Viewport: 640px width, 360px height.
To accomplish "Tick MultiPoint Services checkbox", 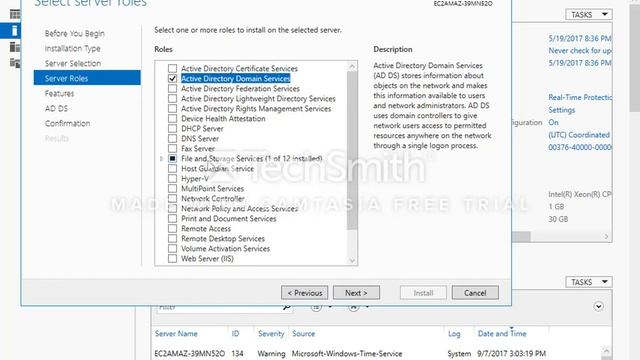I will click(x=173, y=189).
